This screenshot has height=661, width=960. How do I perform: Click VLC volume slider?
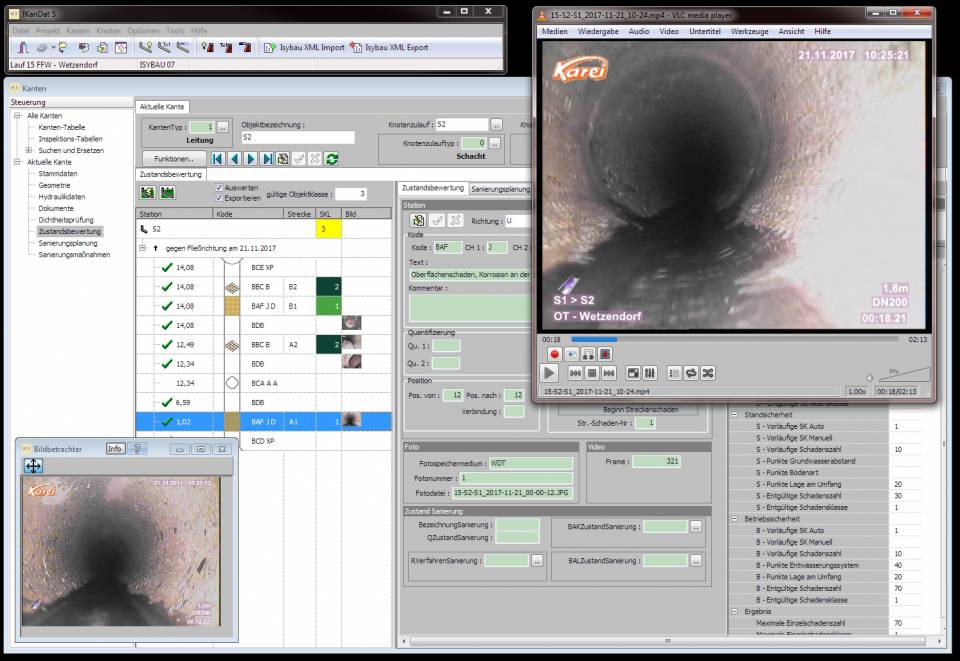click(904, 375)
